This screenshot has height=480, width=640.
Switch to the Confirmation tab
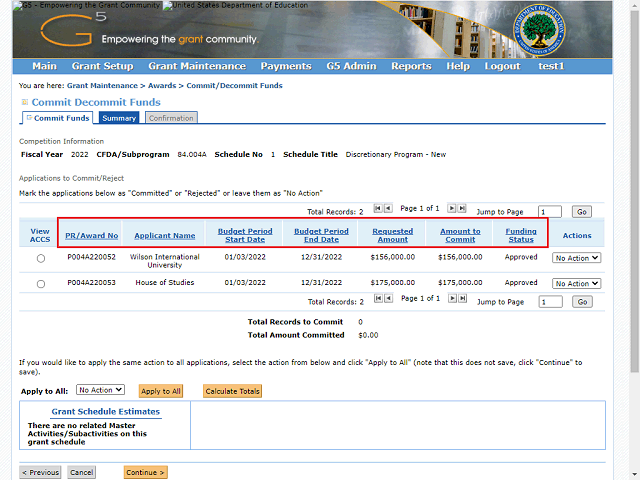171,118
